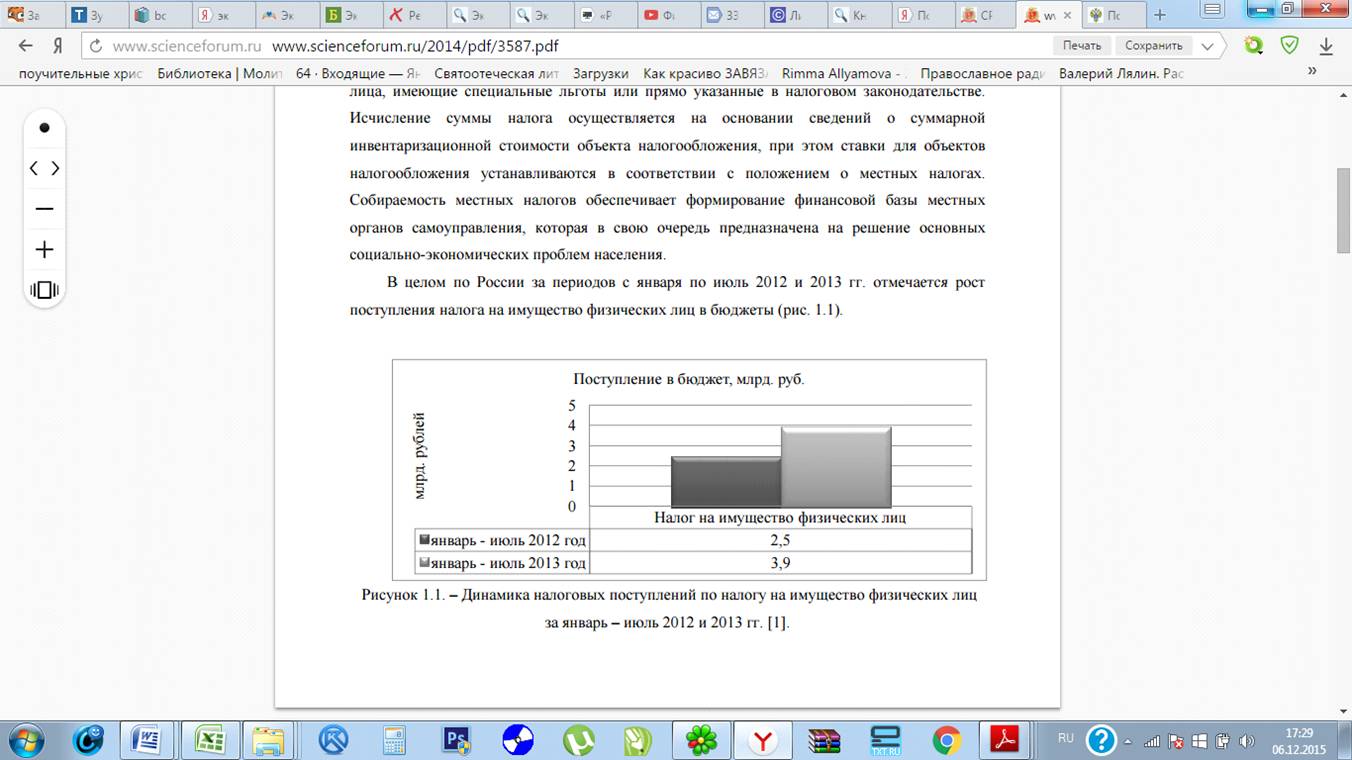Click the chart title 'Поступление в бюджет, млрд. руб.'

pos(689,379)
